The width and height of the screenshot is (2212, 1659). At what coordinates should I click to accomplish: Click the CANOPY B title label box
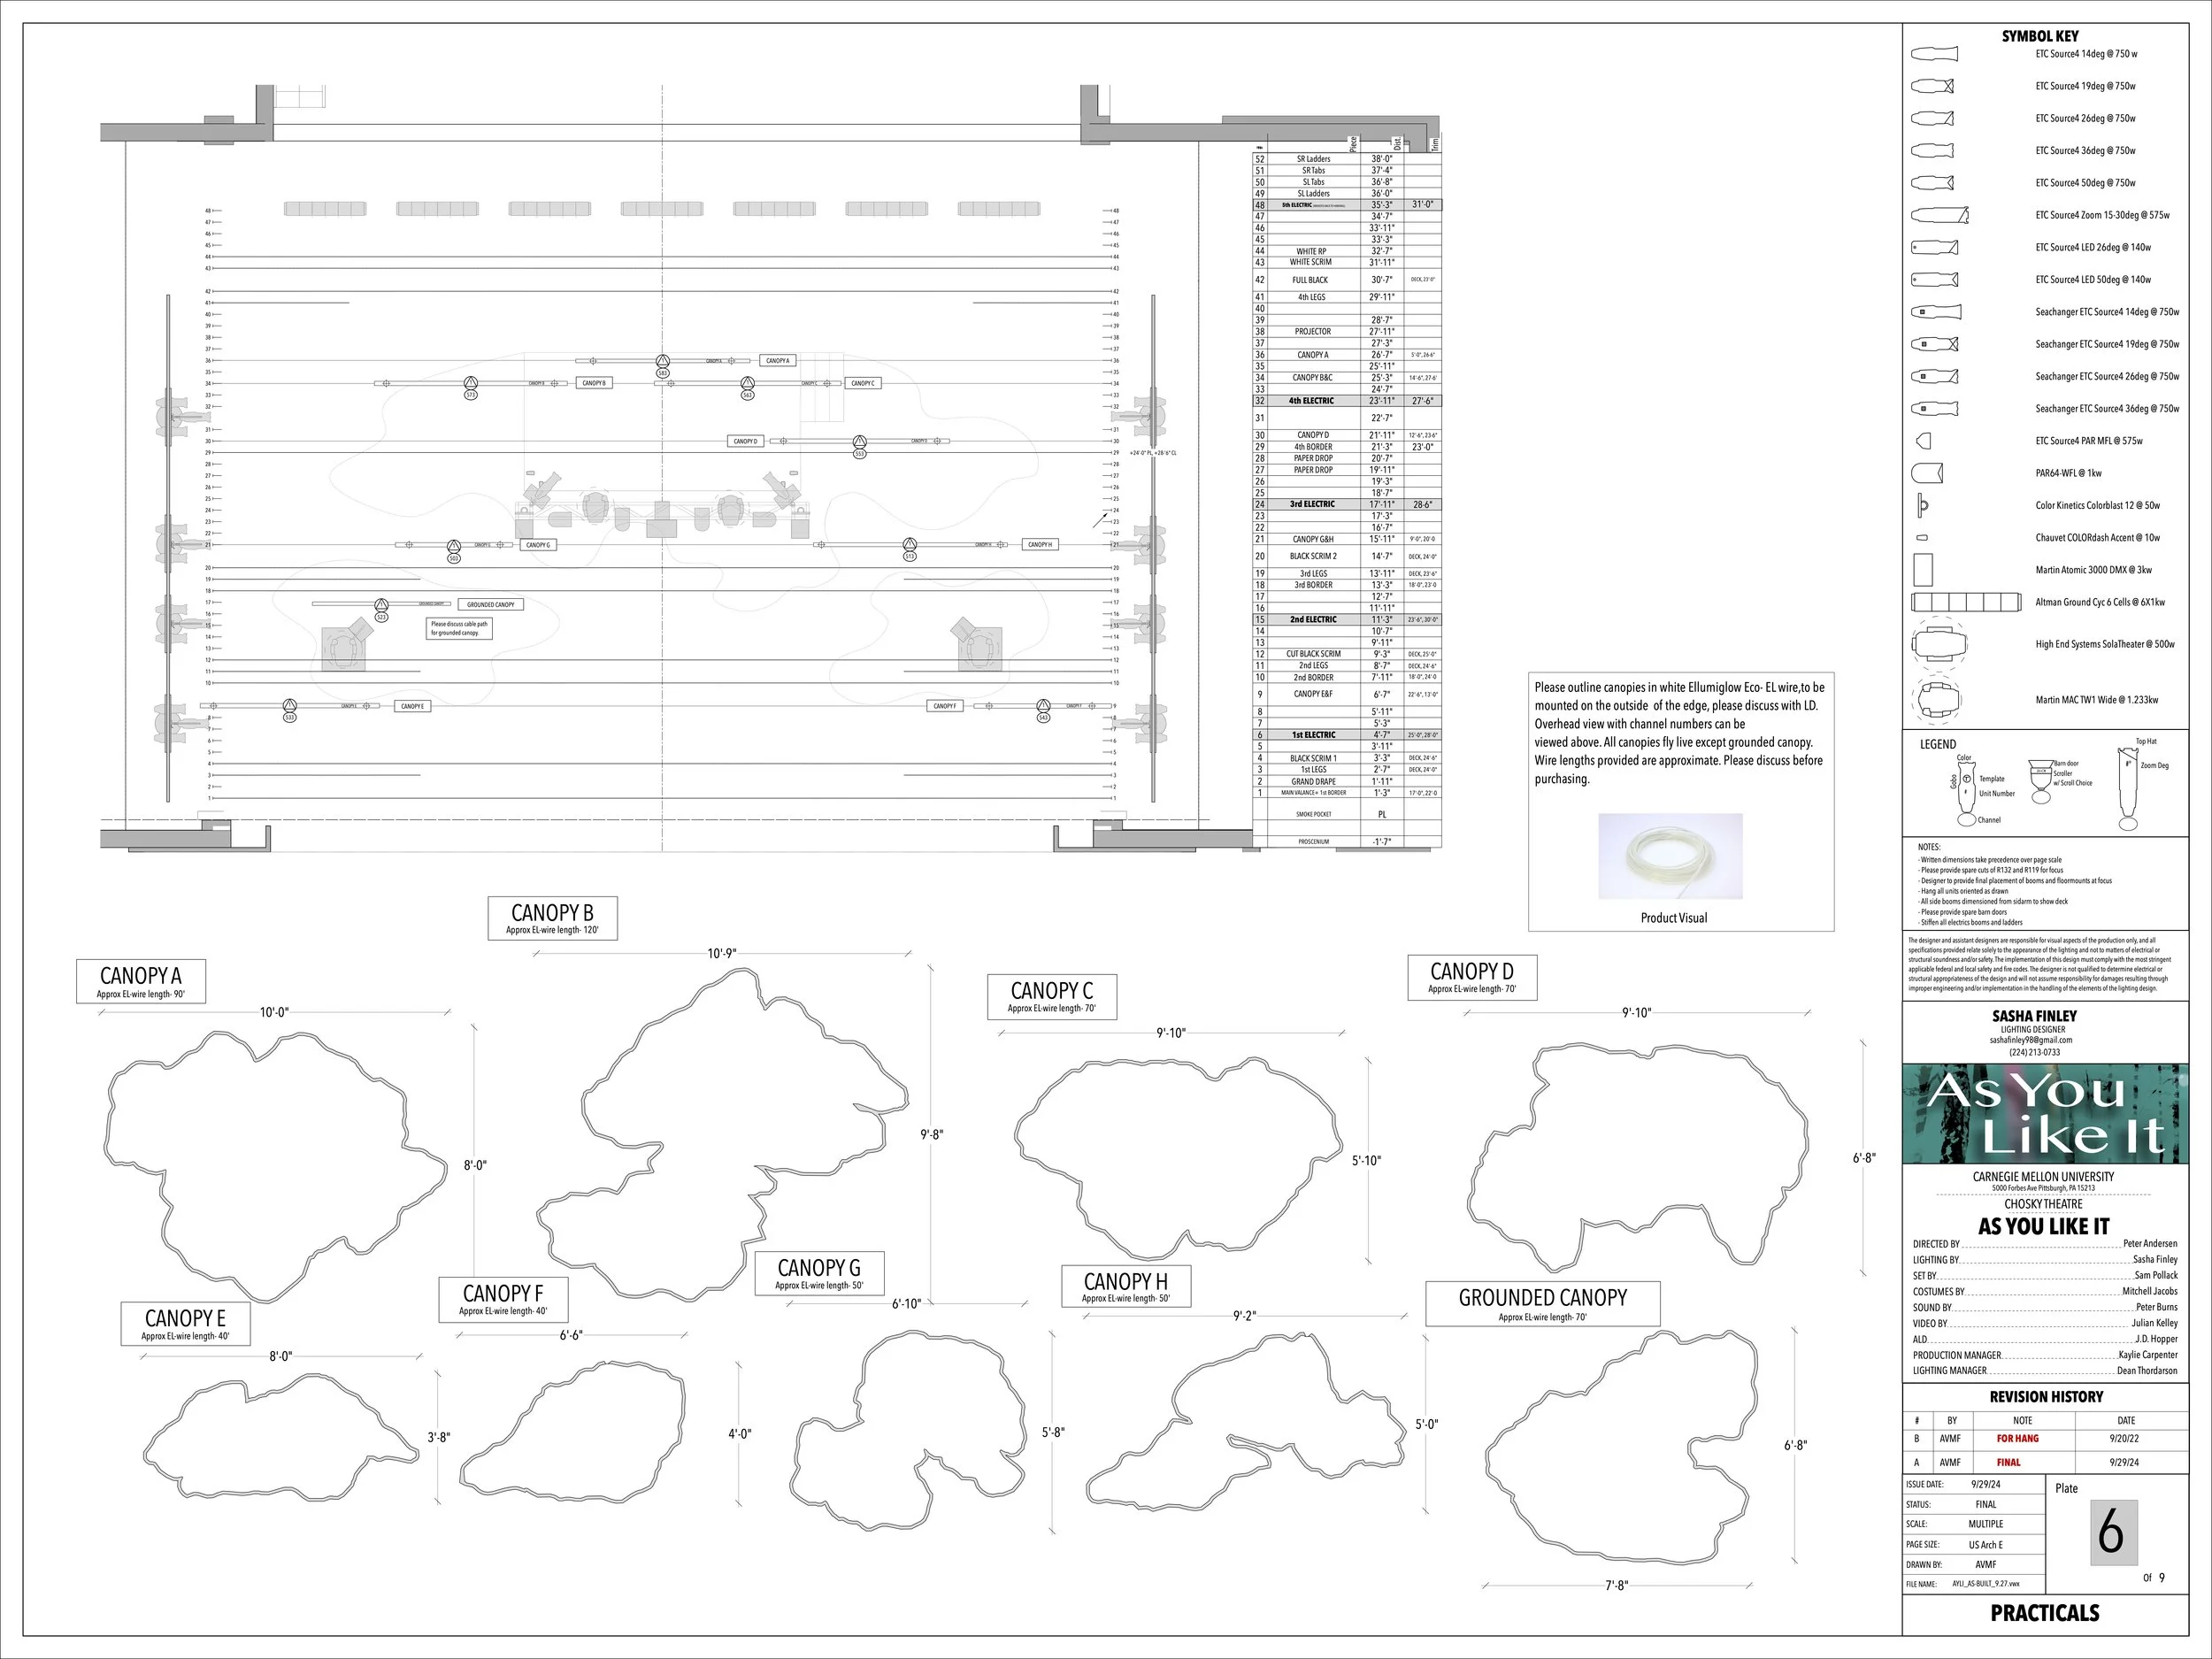[x=552, y=918]
